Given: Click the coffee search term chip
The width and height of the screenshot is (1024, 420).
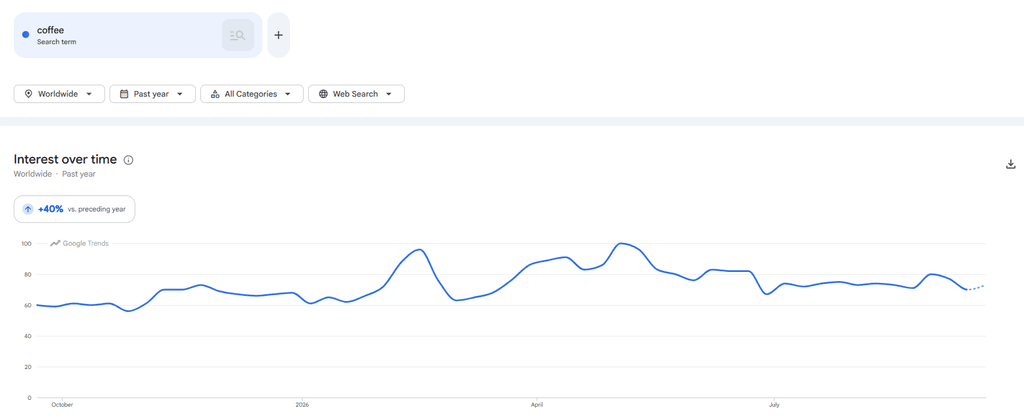Looking at the screenshot, I should click(x=138, y=35).
